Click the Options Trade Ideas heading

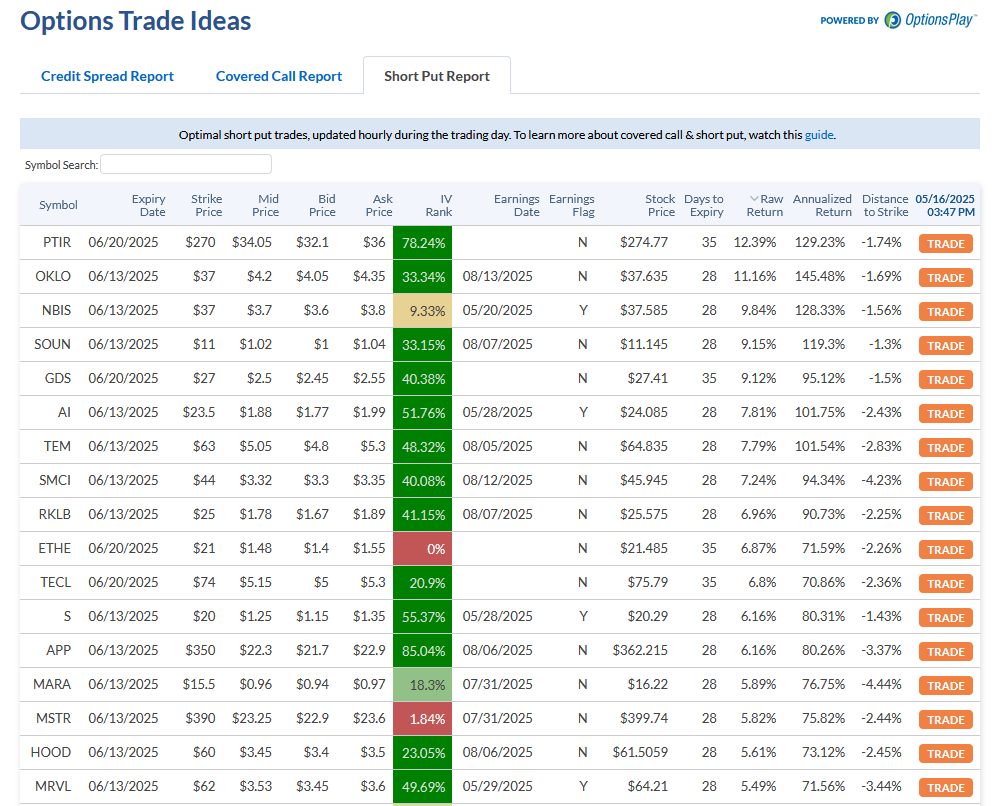(136, 21)
